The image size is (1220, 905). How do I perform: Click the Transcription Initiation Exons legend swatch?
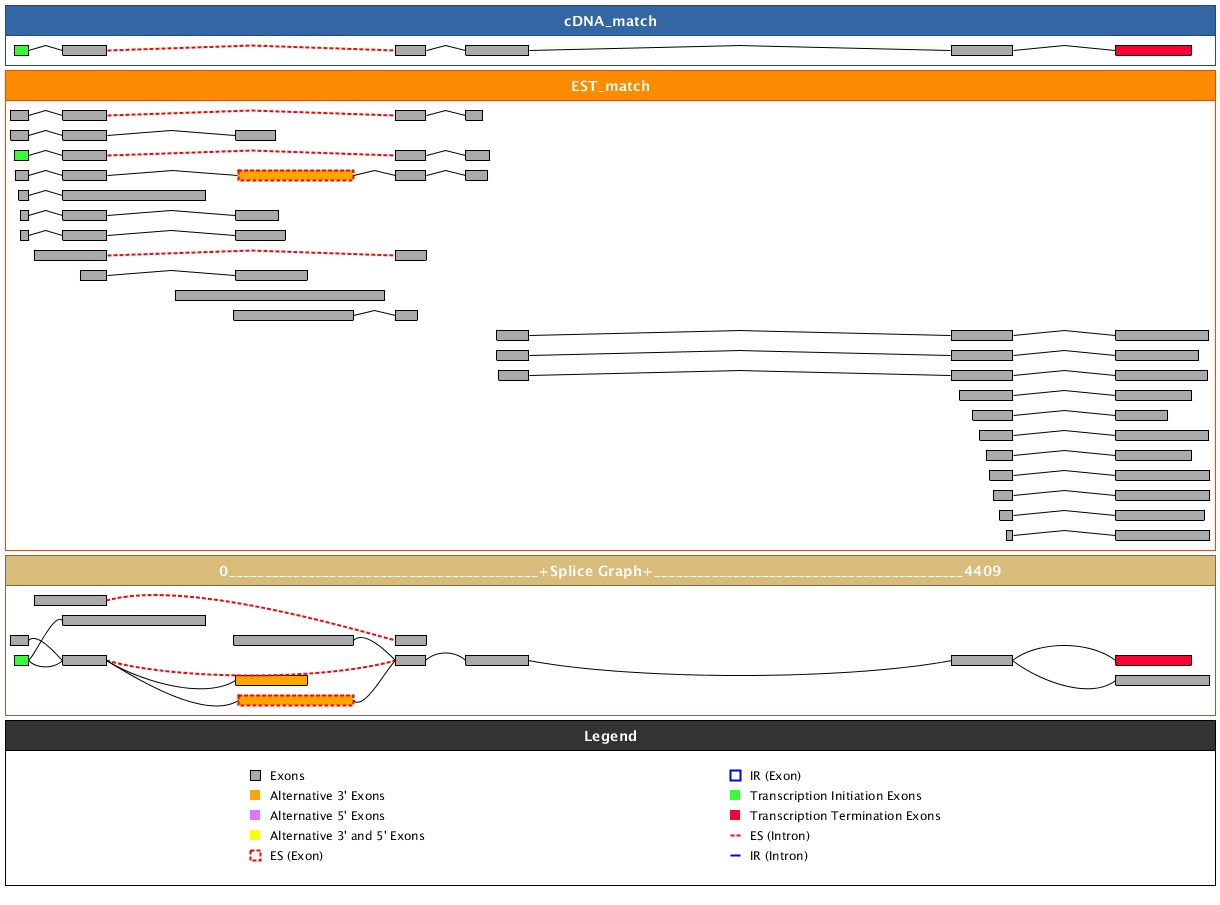coord(735,796)
